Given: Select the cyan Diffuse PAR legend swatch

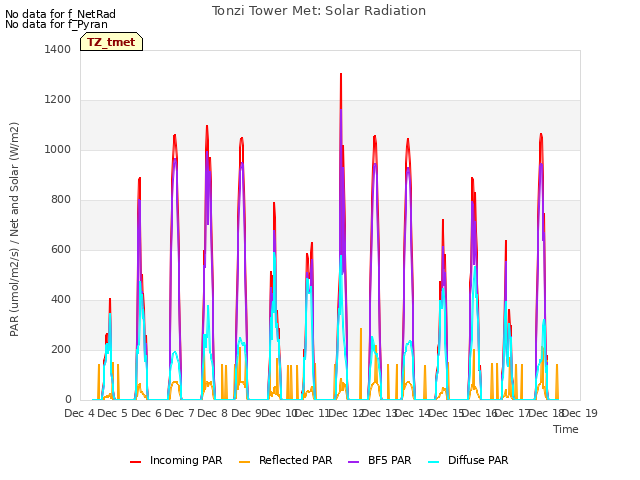Looking at the screenshot, I should [x=433, y=462].
